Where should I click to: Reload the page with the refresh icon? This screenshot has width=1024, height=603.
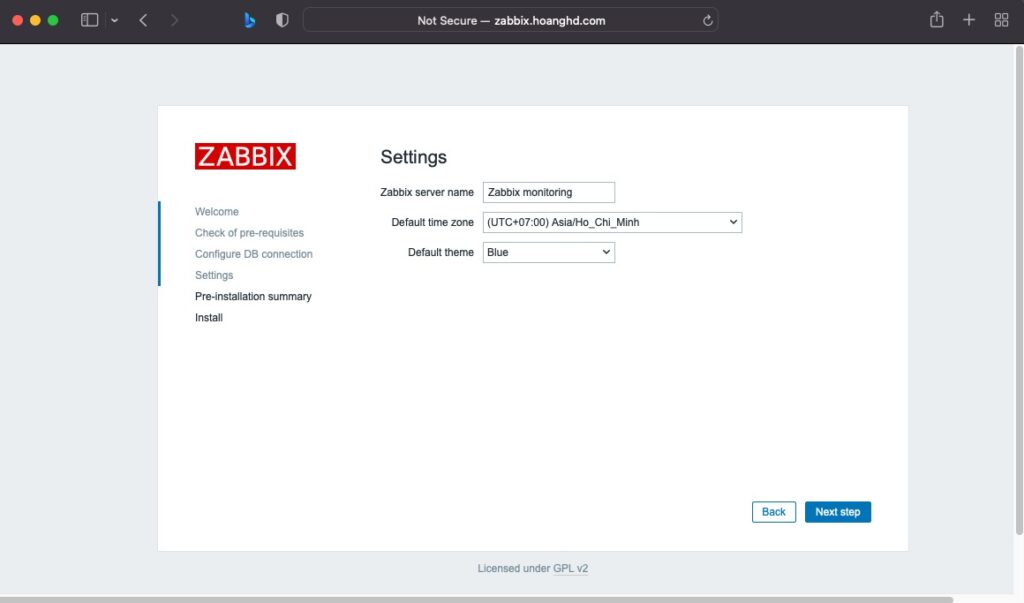[707, 20]
